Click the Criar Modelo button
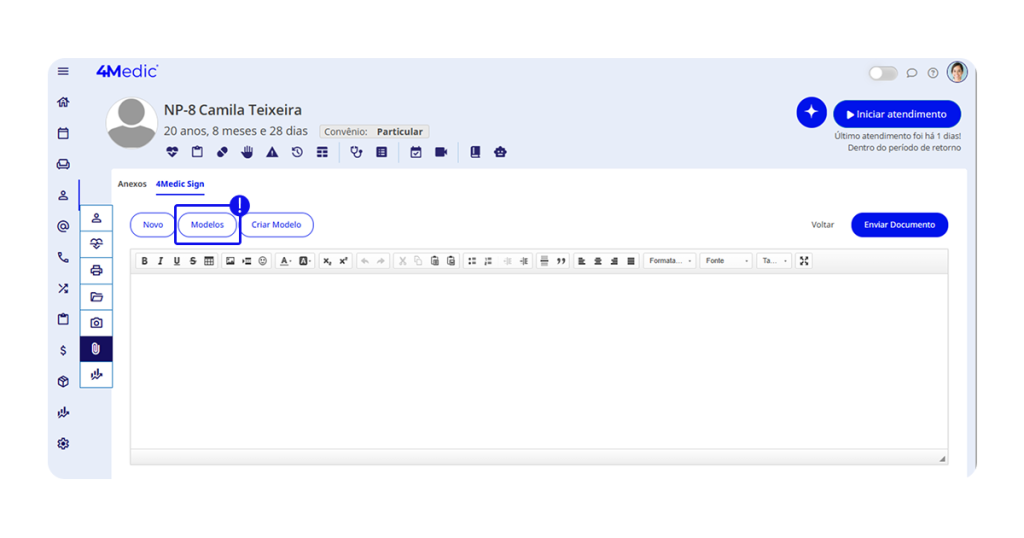The width and height of the screenshot is (1024, 538). point(276,225)
